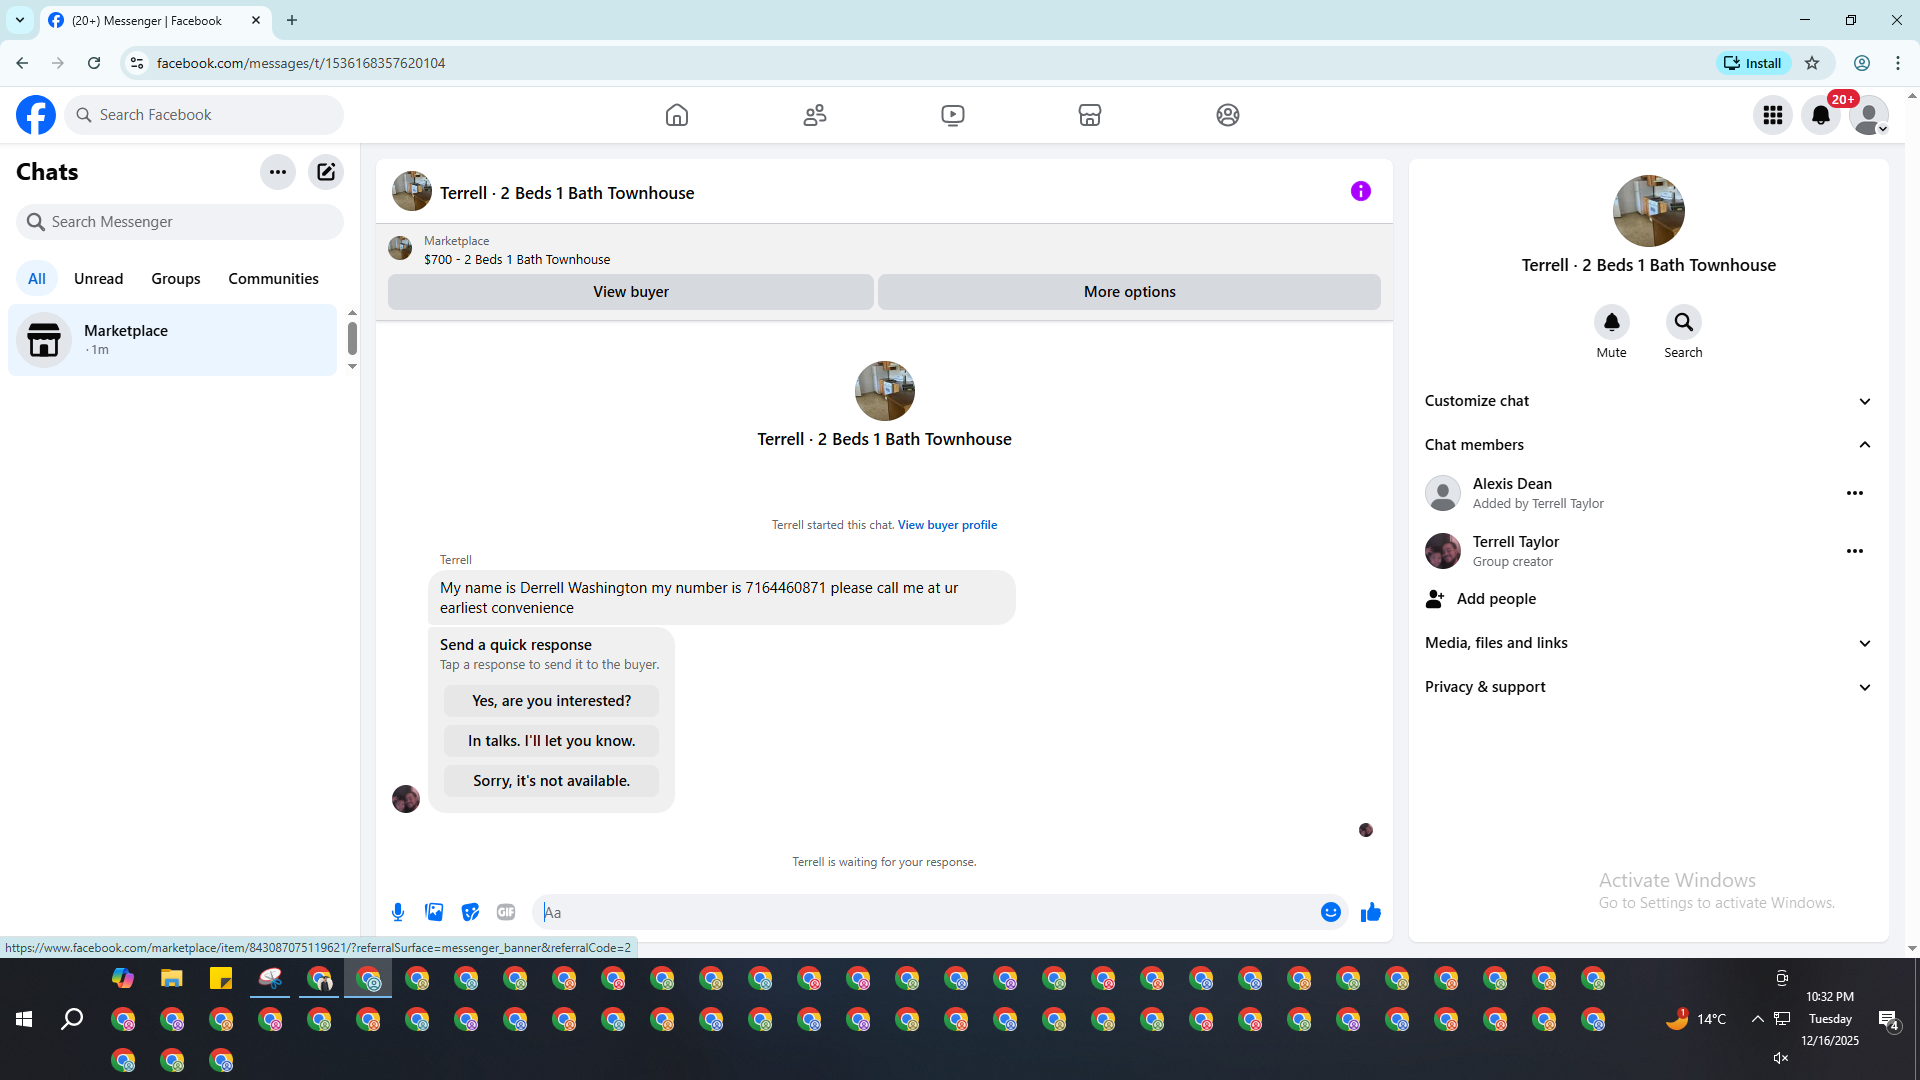Open notifications bell with 20+ badge

point(1821,115)
